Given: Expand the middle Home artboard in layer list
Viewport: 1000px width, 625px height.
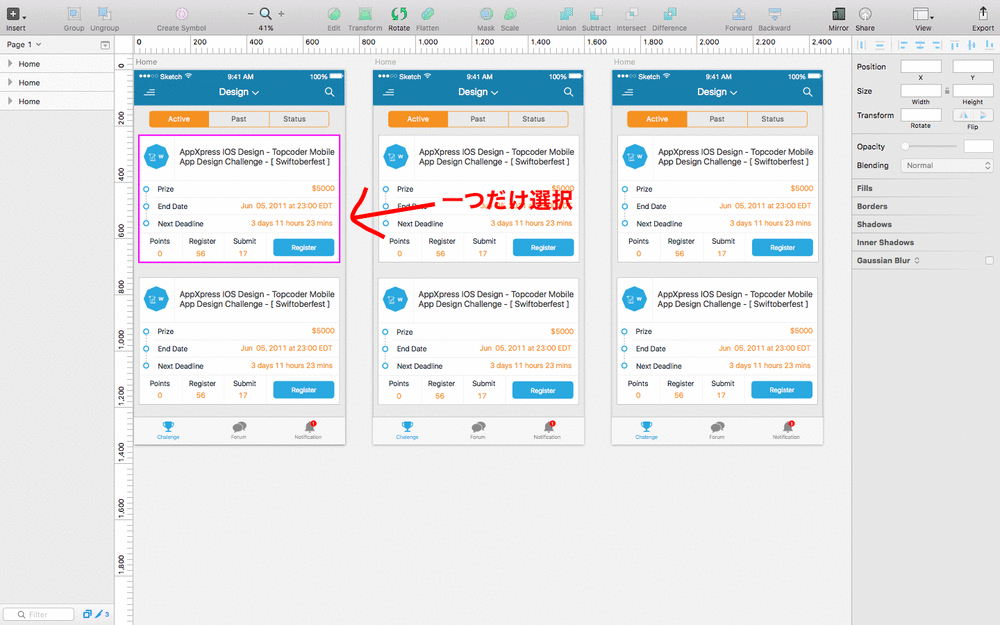Looking at the screenshot, I should click(x=10, y=82).
